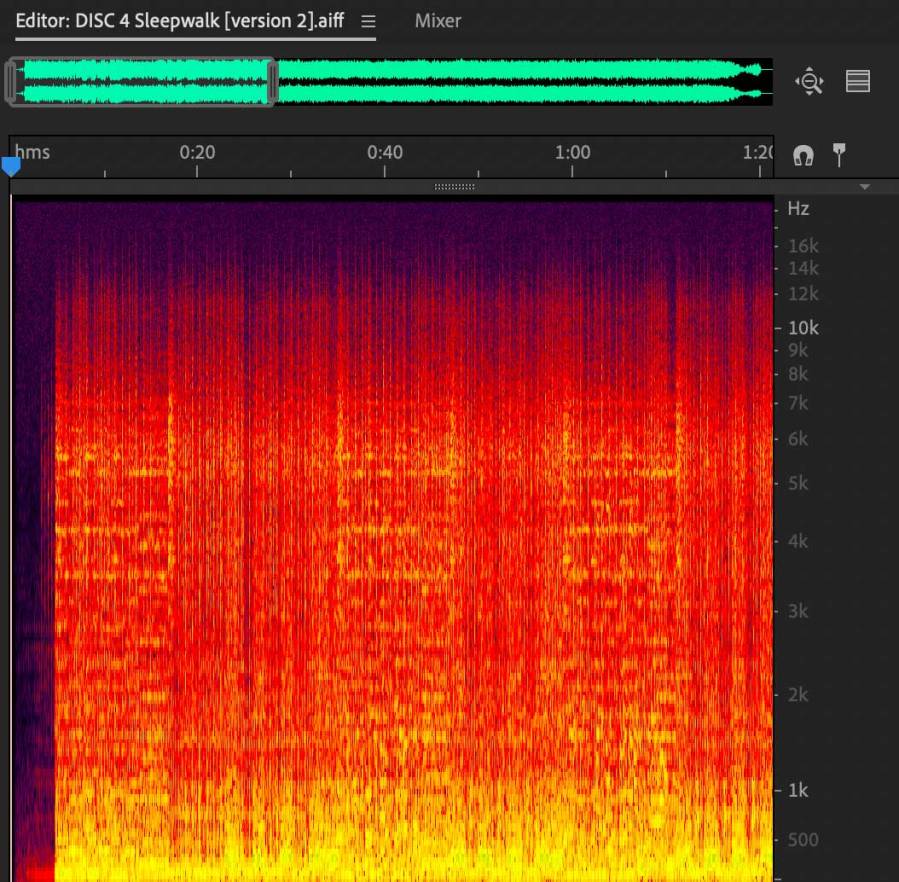Click the divider grip above the spectrogram
This screenshot has height=882, width=899.
click(454, 187)
